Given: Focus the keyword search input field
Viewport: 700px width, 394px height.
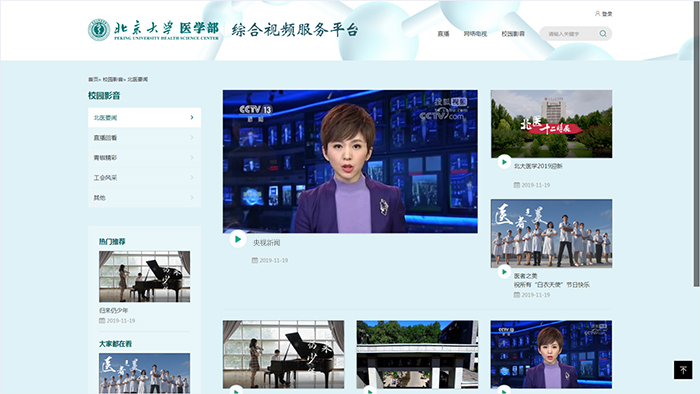Looking at the screenshot, I should pyautogui.click(x=571, y=33).
